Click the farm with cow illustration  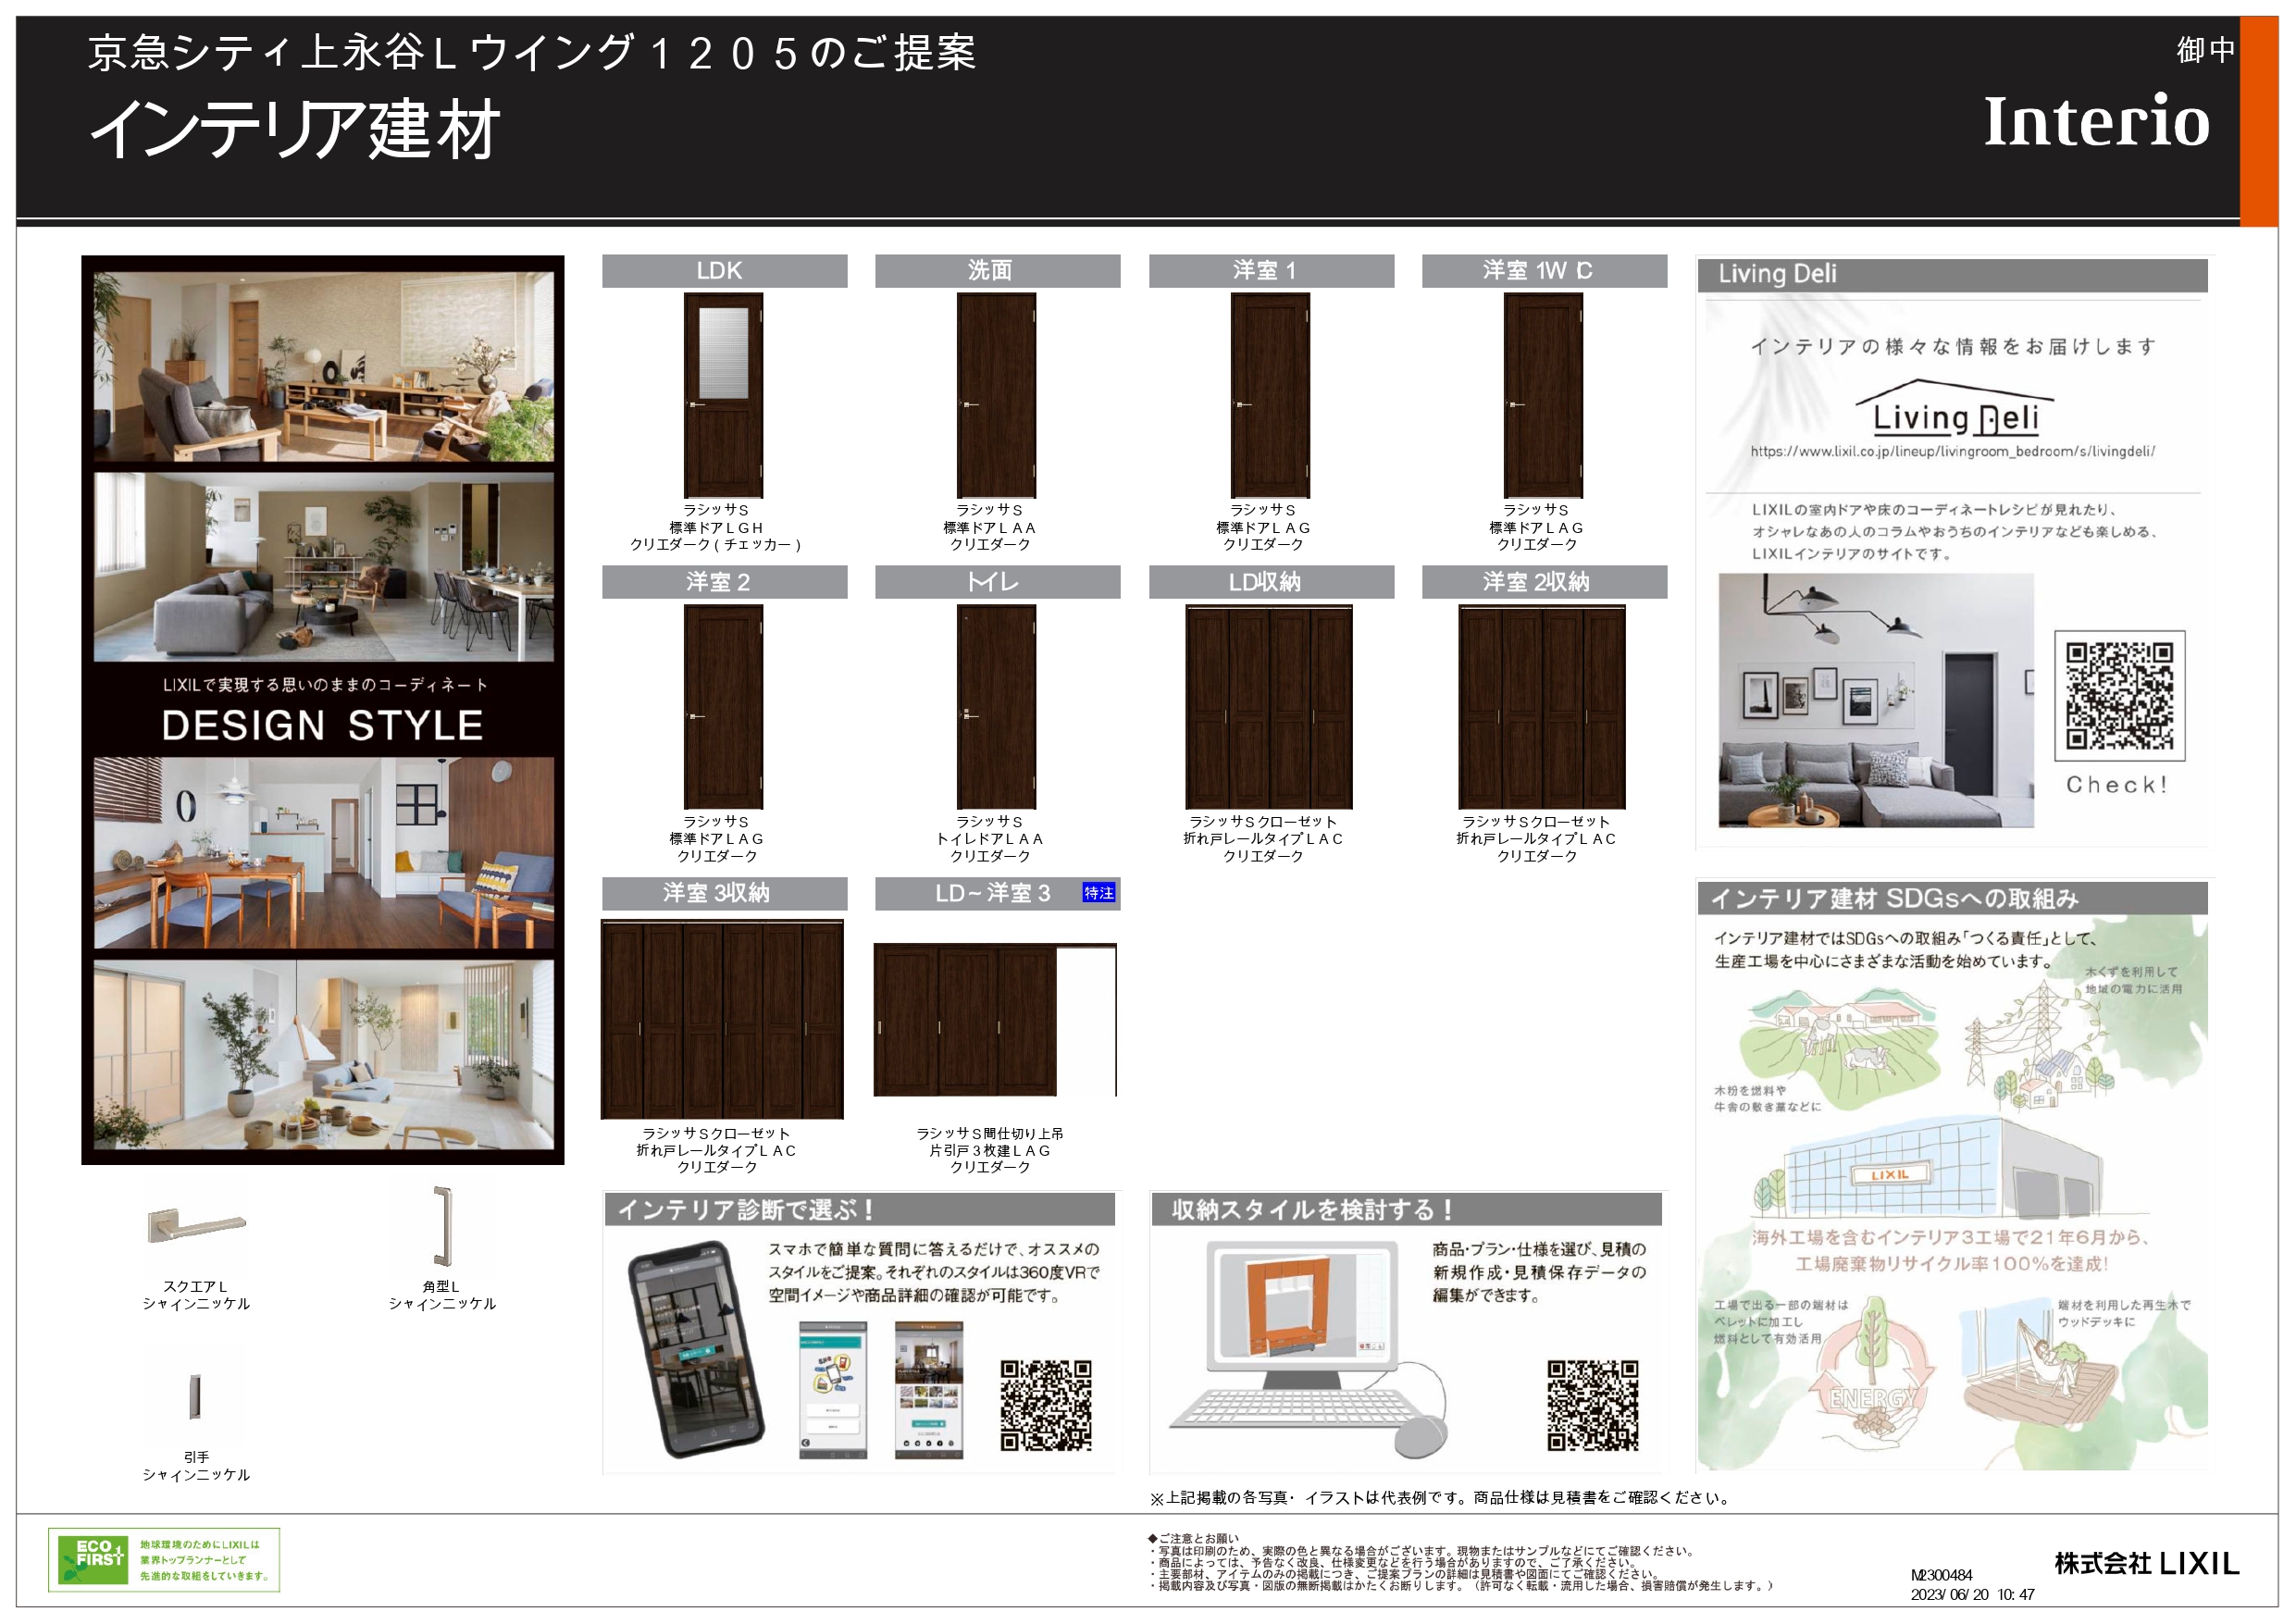pos(1838,1050)
